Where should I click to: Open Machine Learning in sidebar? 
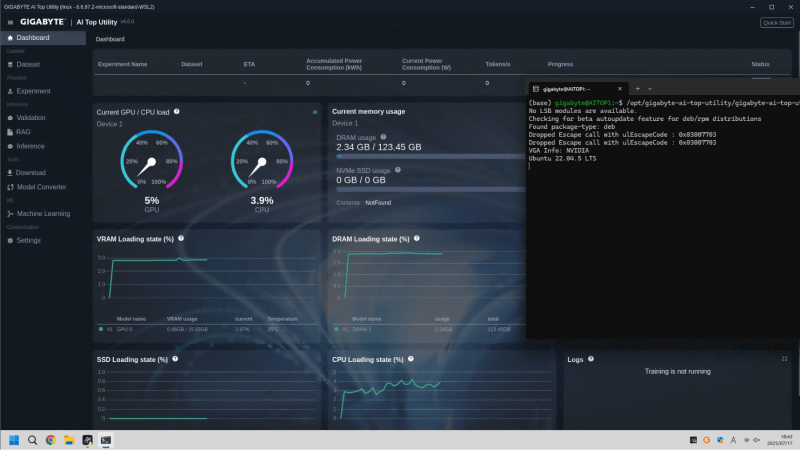pos(43,213)
